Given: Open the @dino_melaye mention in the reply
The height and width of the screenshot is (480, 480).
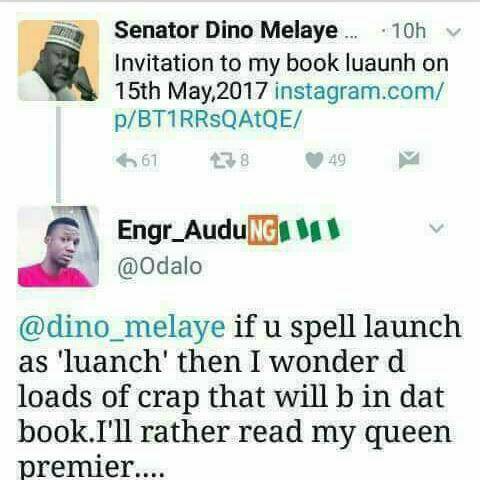Looking at the screenshot, I should coord(122,327).
